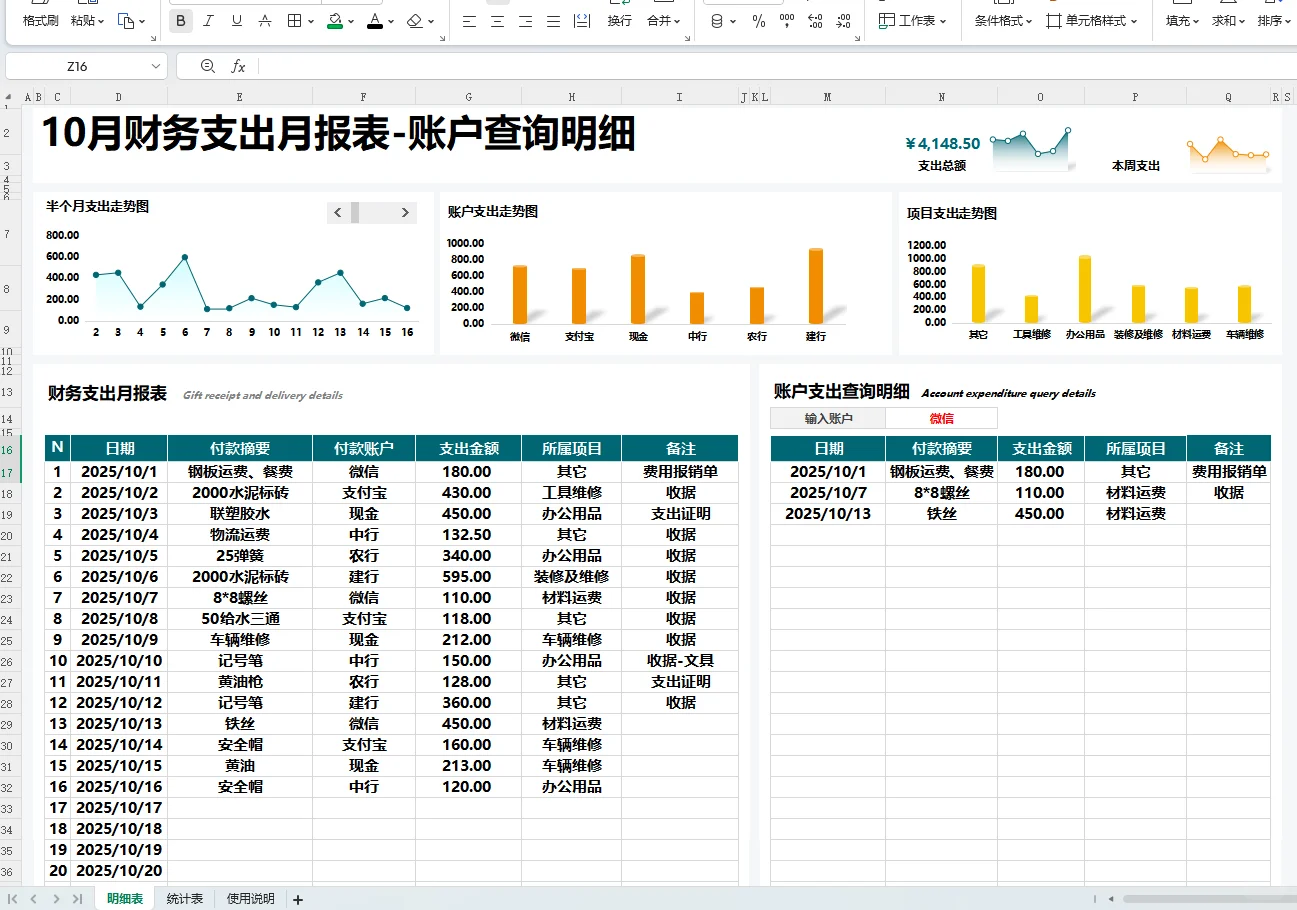This screenshot has width=1297, height=910.
Task: Toggle italic formatting
Action: pos(208,20)
